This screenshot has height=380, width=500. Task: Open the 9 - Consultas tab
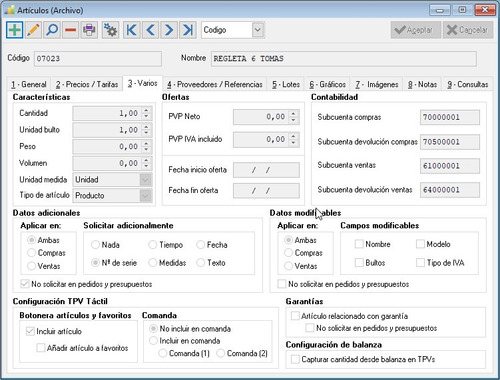coord(468,85)
